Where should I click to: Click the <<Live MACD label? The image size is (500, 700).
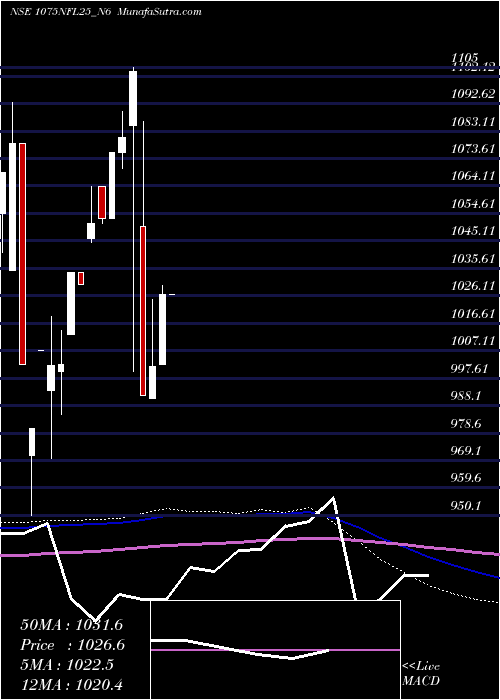coord(421,674)
